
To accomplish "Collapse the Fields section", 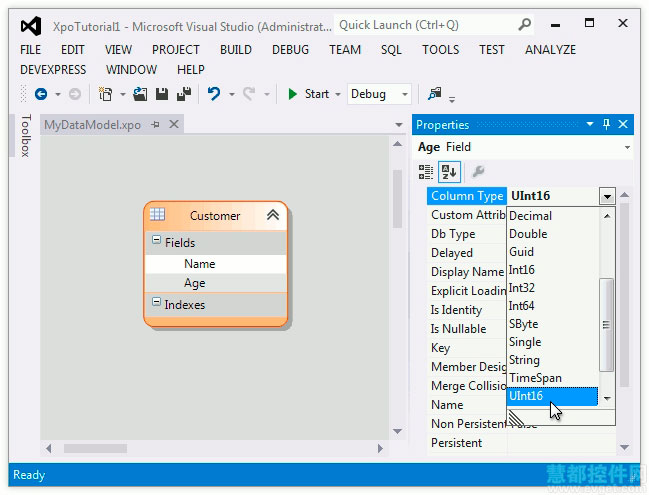I will (x=156, y=240).
